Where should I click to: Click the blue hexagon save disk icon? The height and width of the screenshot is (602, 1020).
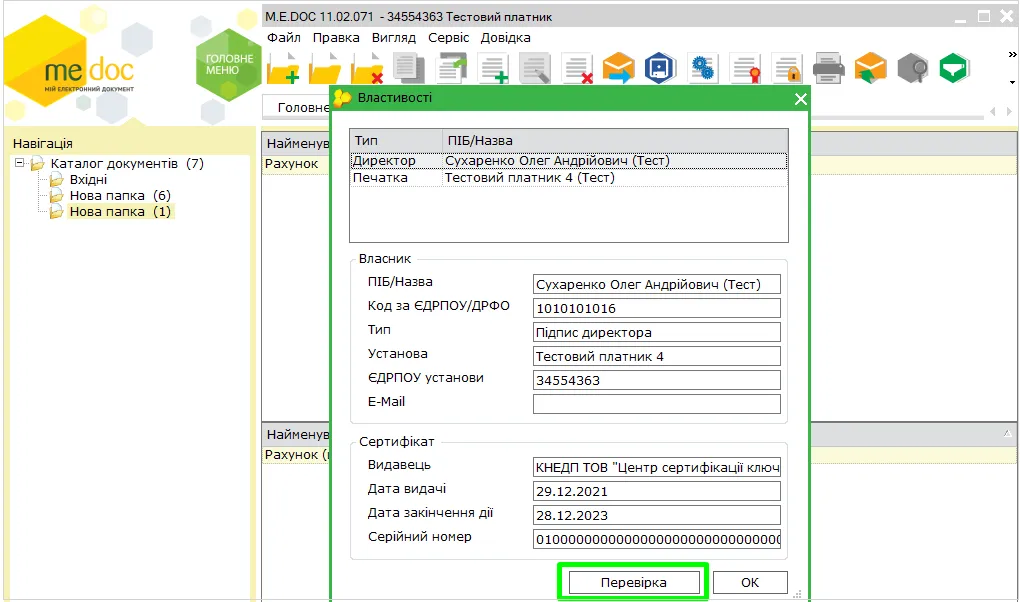pyautogui.click(x=660, y=68)
